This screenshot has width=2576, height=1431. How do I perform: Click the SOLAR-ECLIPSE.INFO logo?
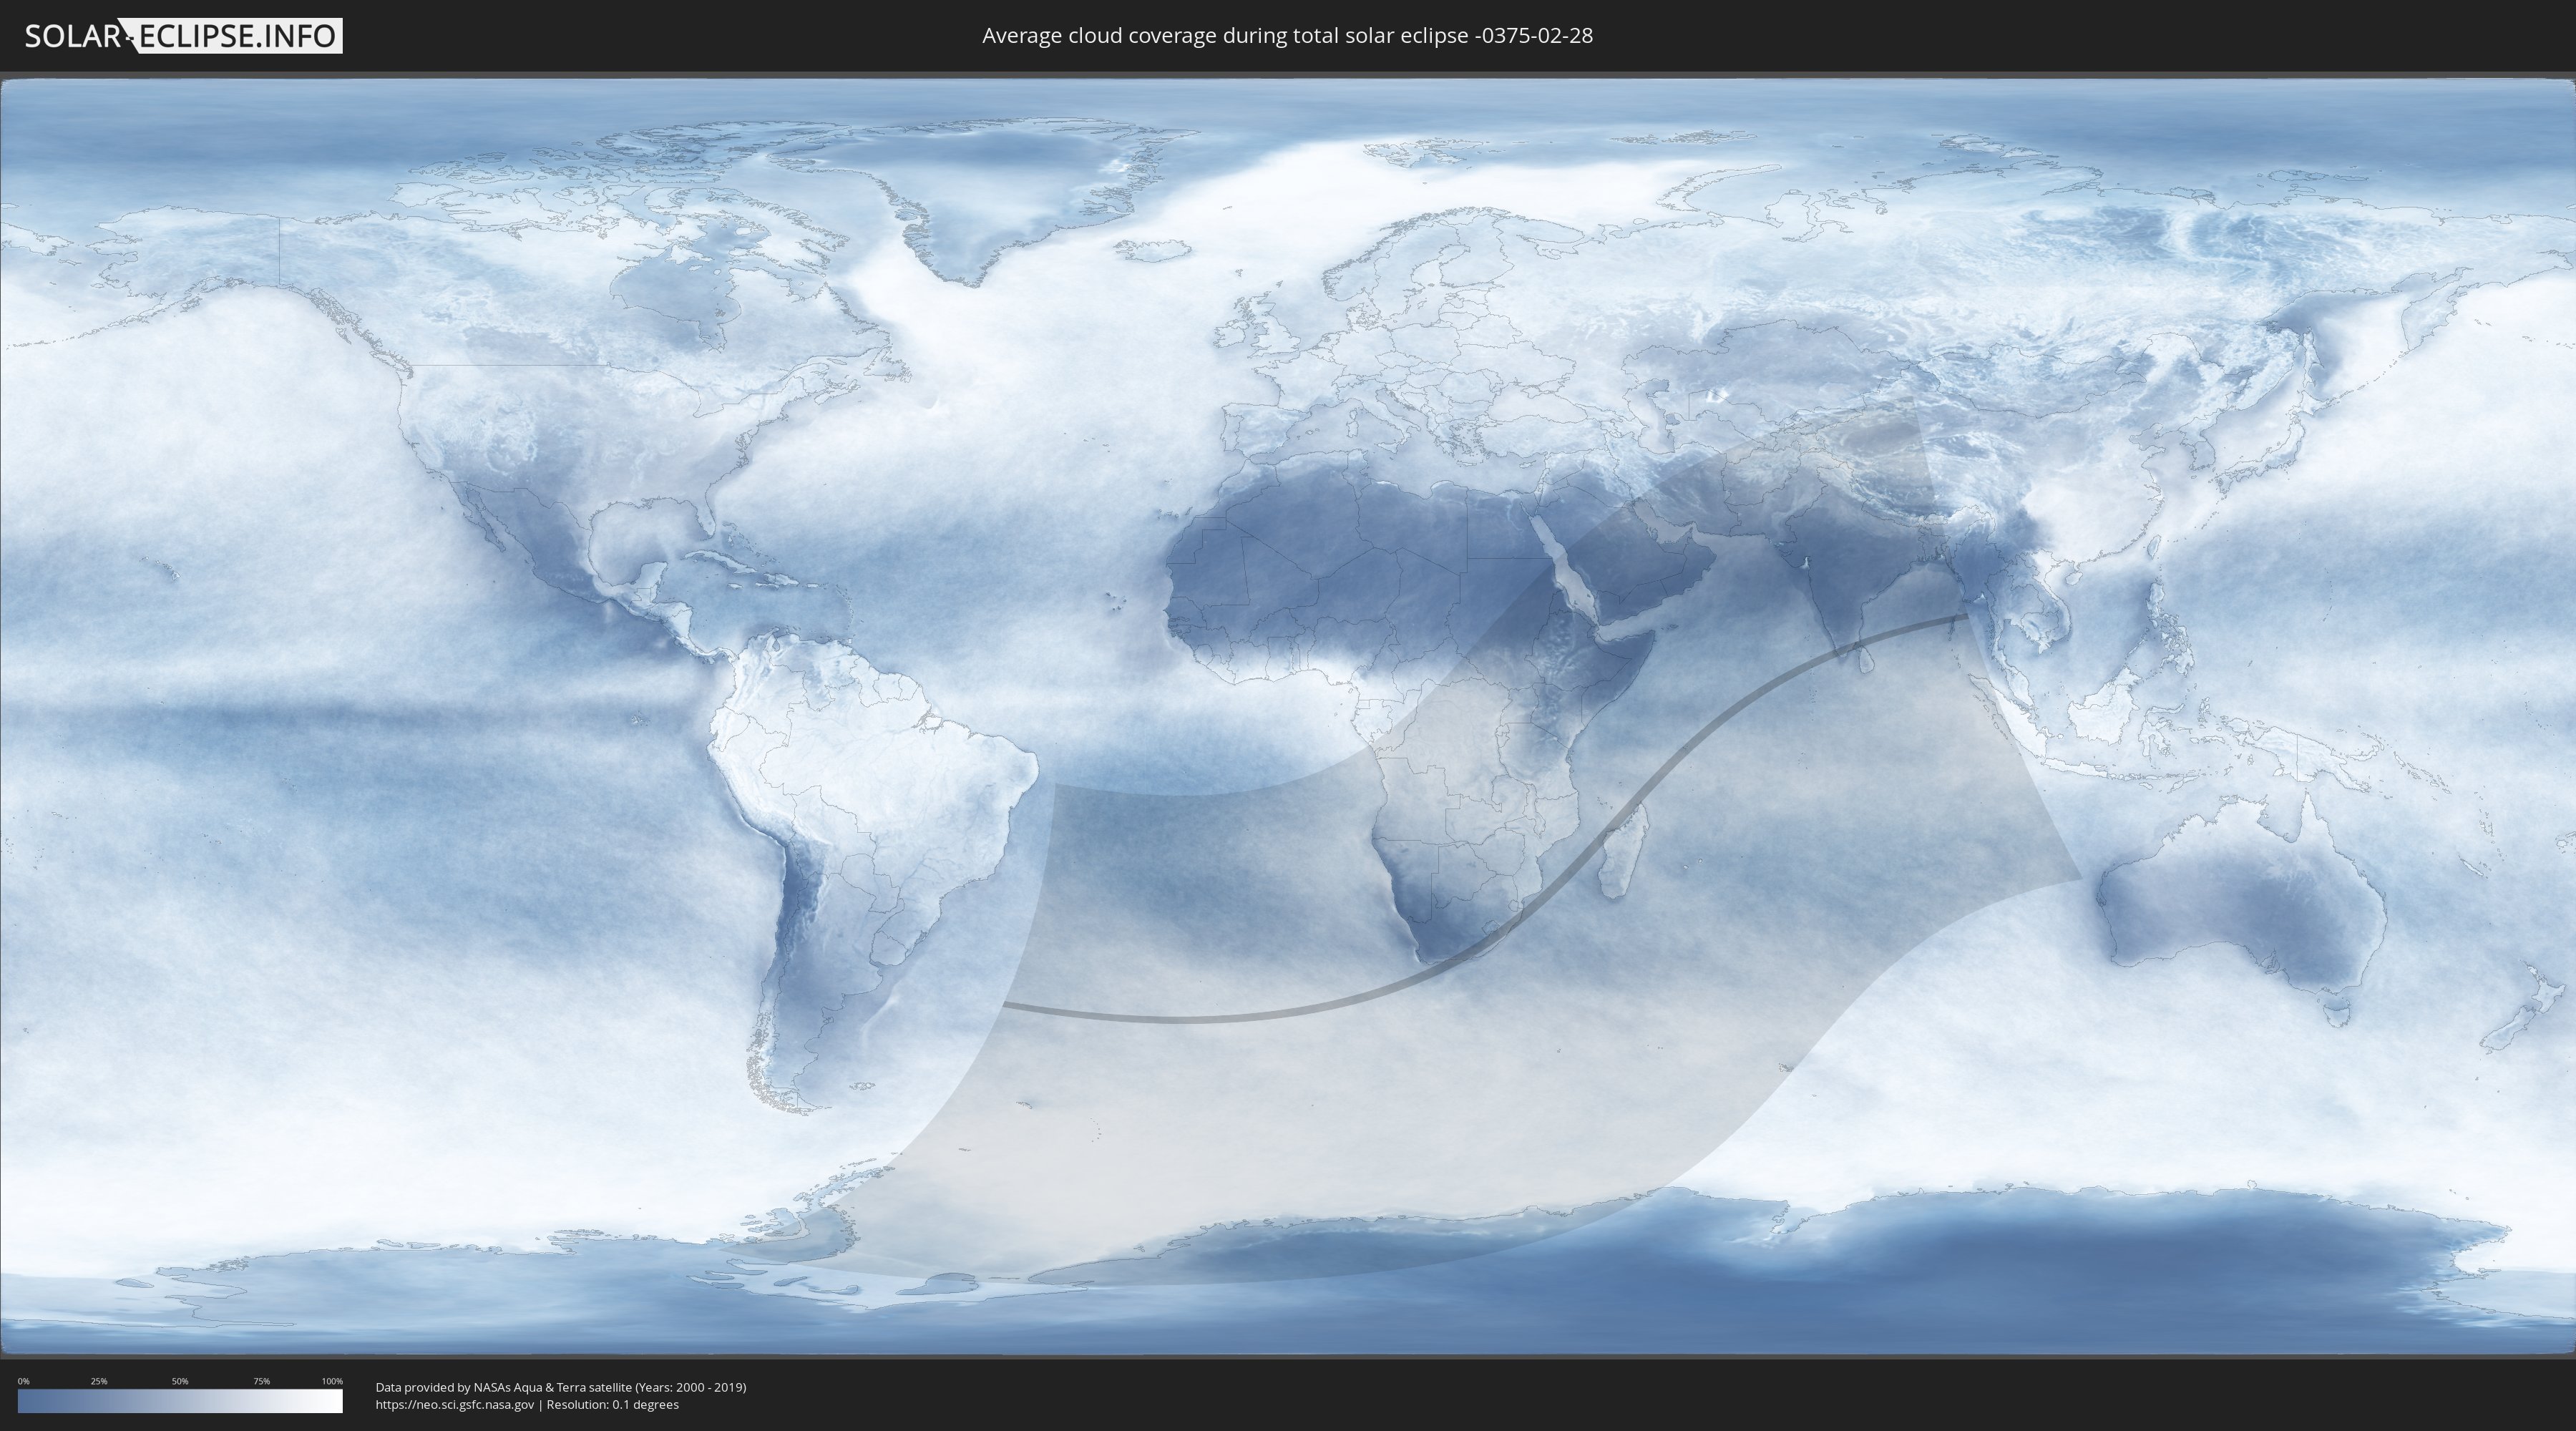[183, 36]
